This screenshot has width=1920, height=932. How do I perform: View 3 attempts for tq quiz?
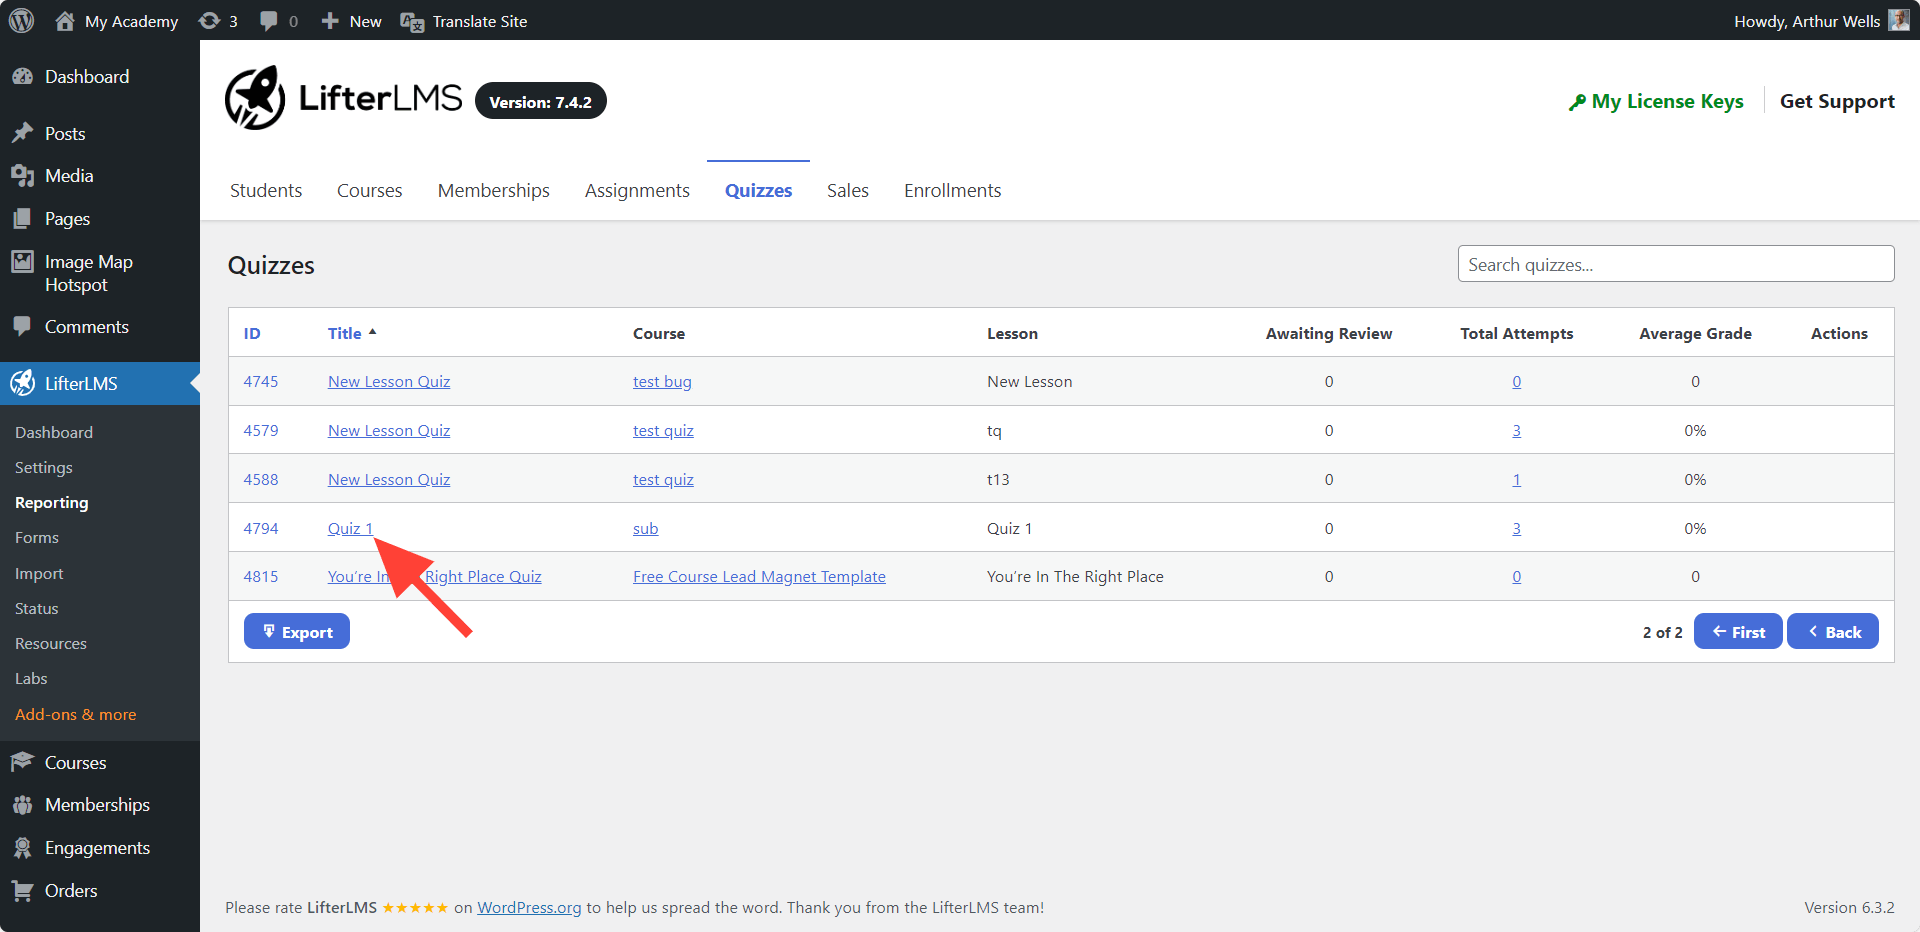coord(1516,430)
